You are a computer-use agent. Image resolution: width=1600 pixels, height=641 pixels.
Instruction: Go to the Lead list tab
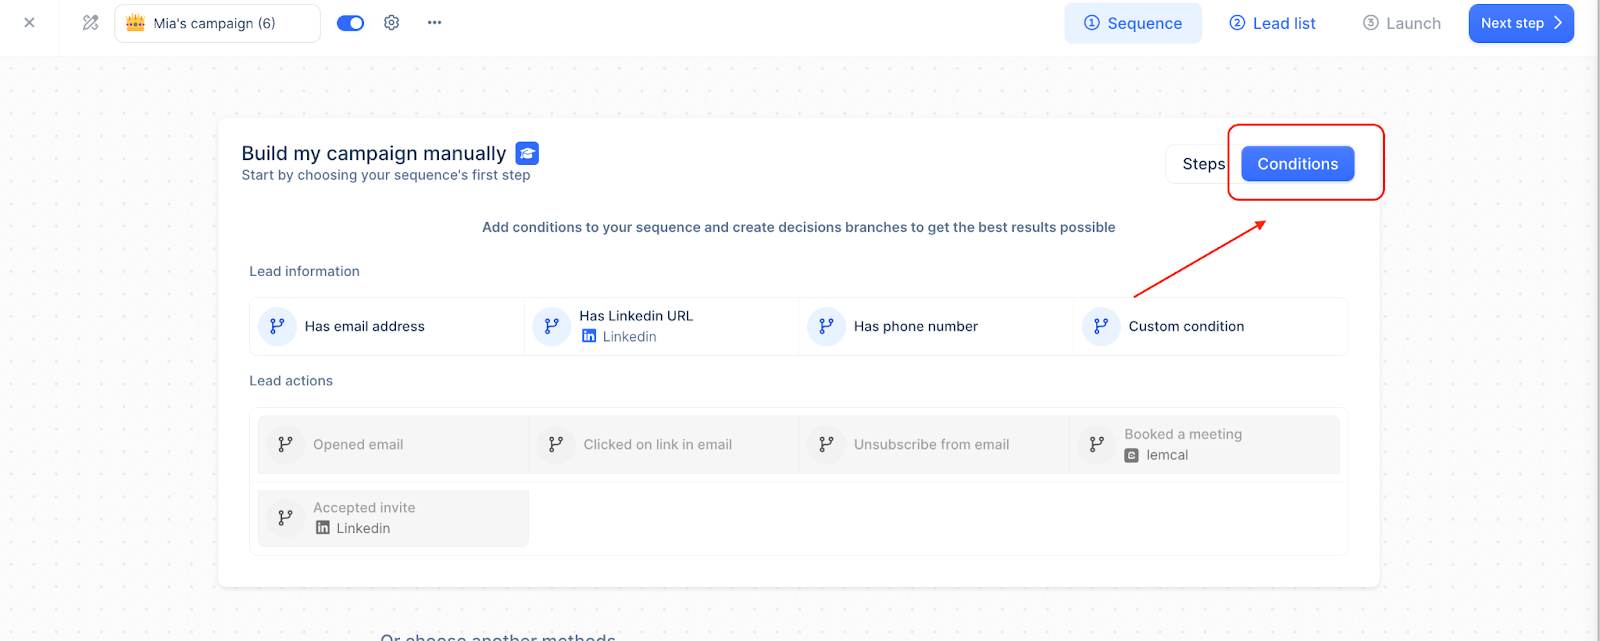coord(1272,23)
